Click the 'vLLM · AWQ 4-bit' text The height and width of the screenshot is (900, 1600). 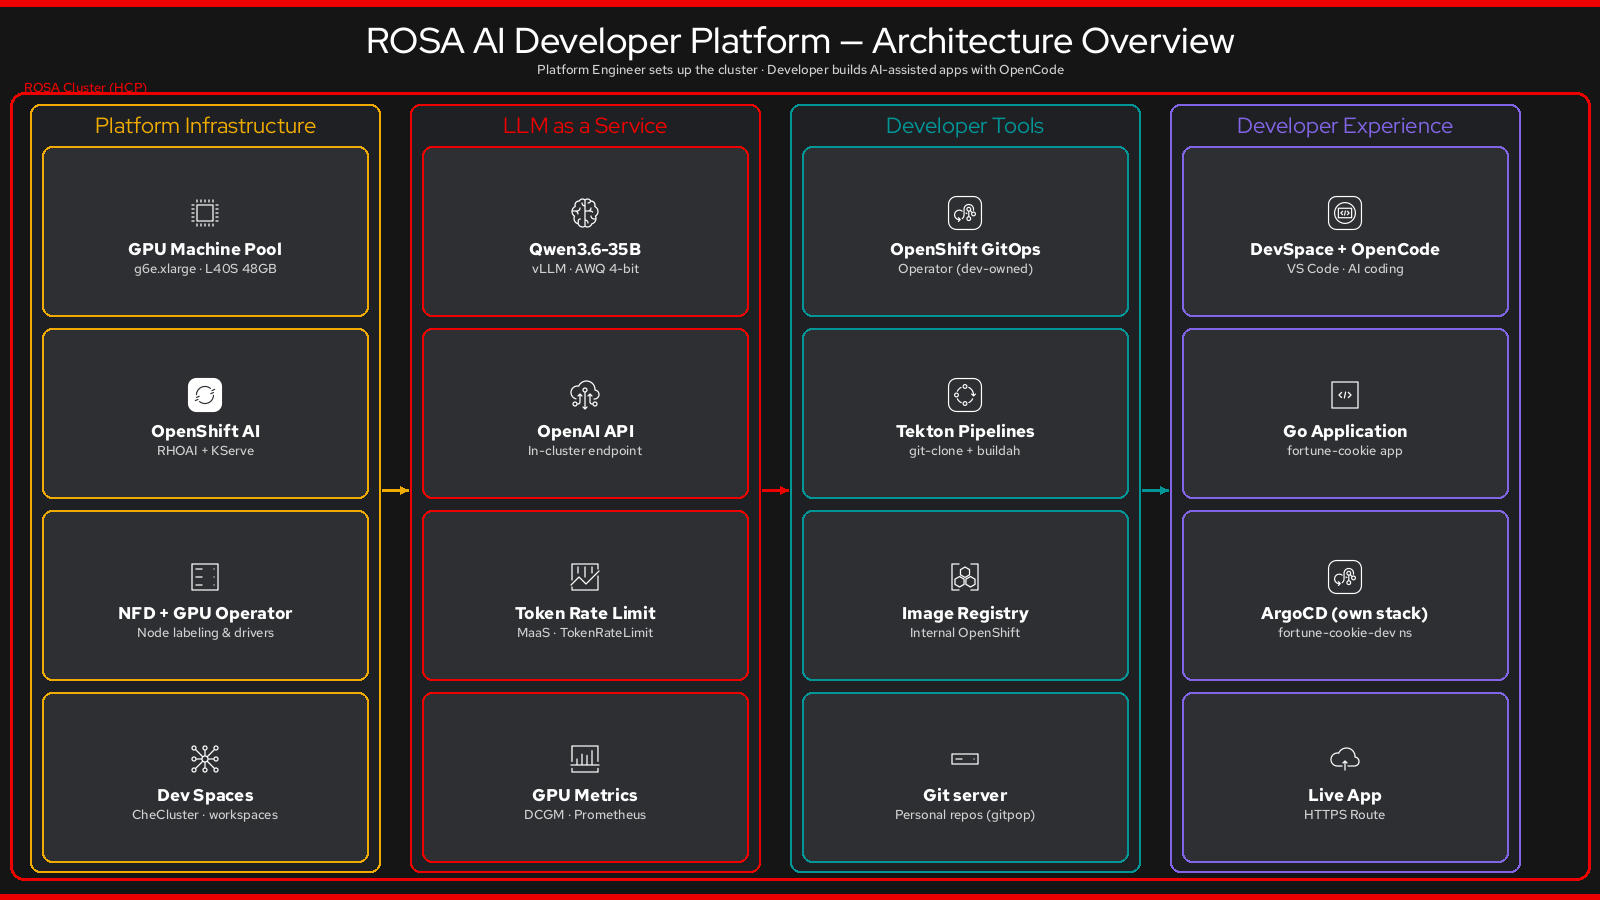(x=585, y=269)
